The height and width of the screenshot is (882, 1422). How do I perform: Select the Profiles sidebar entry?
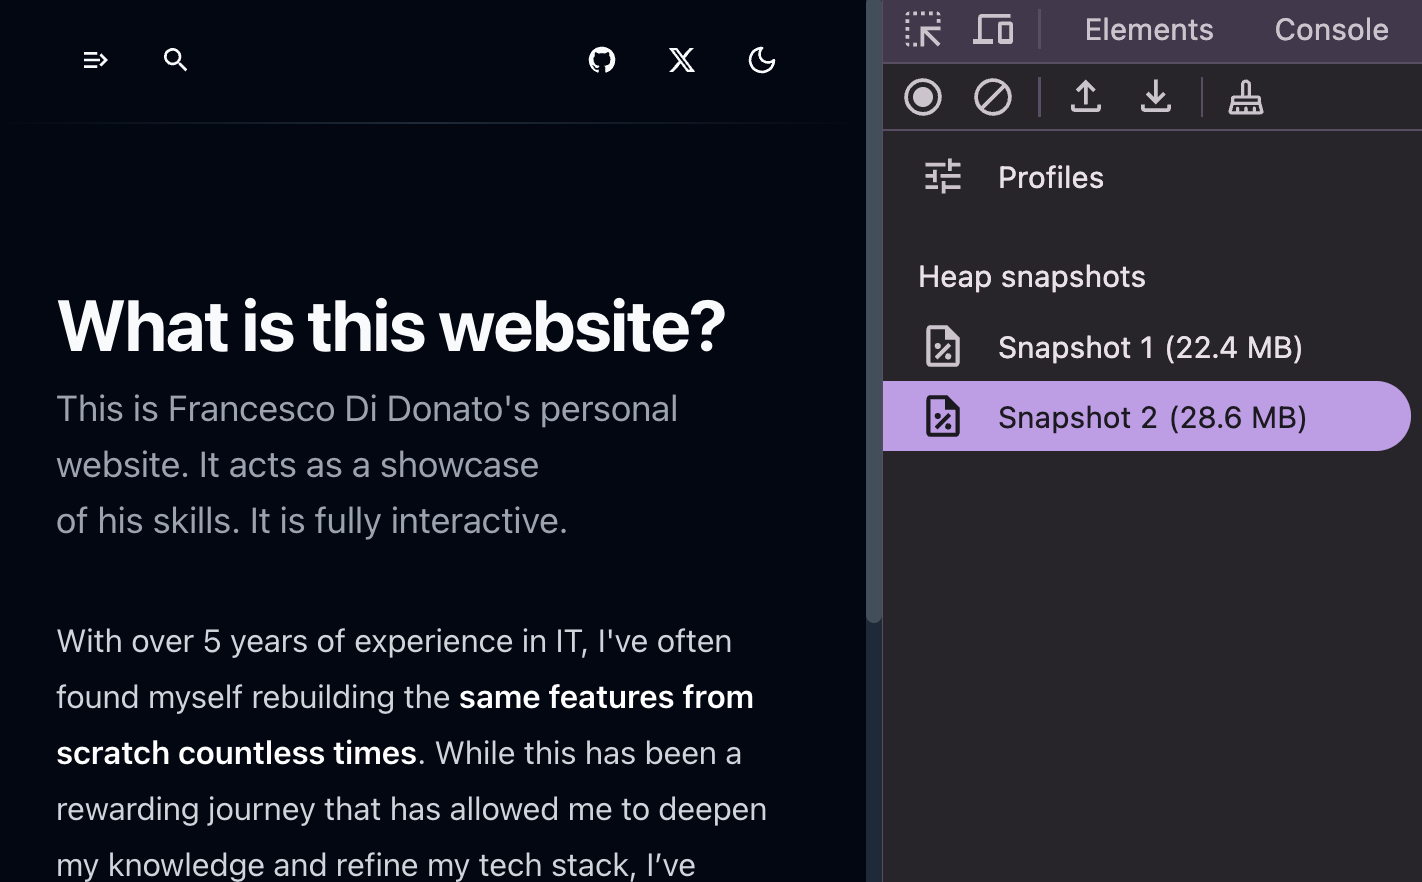click(x=1050, y=178)
